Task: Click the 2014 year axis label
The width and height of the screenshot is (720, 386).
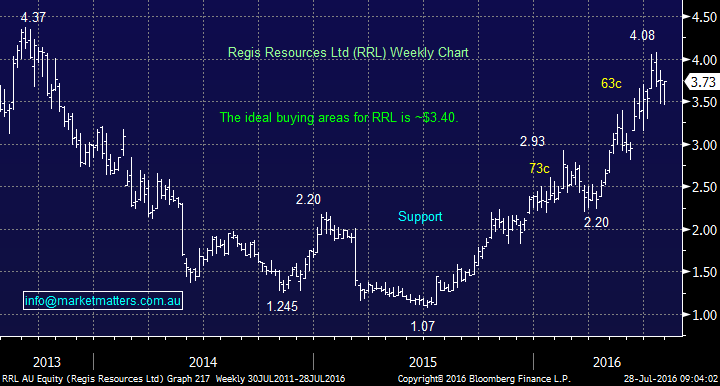Action: point(203,362)
